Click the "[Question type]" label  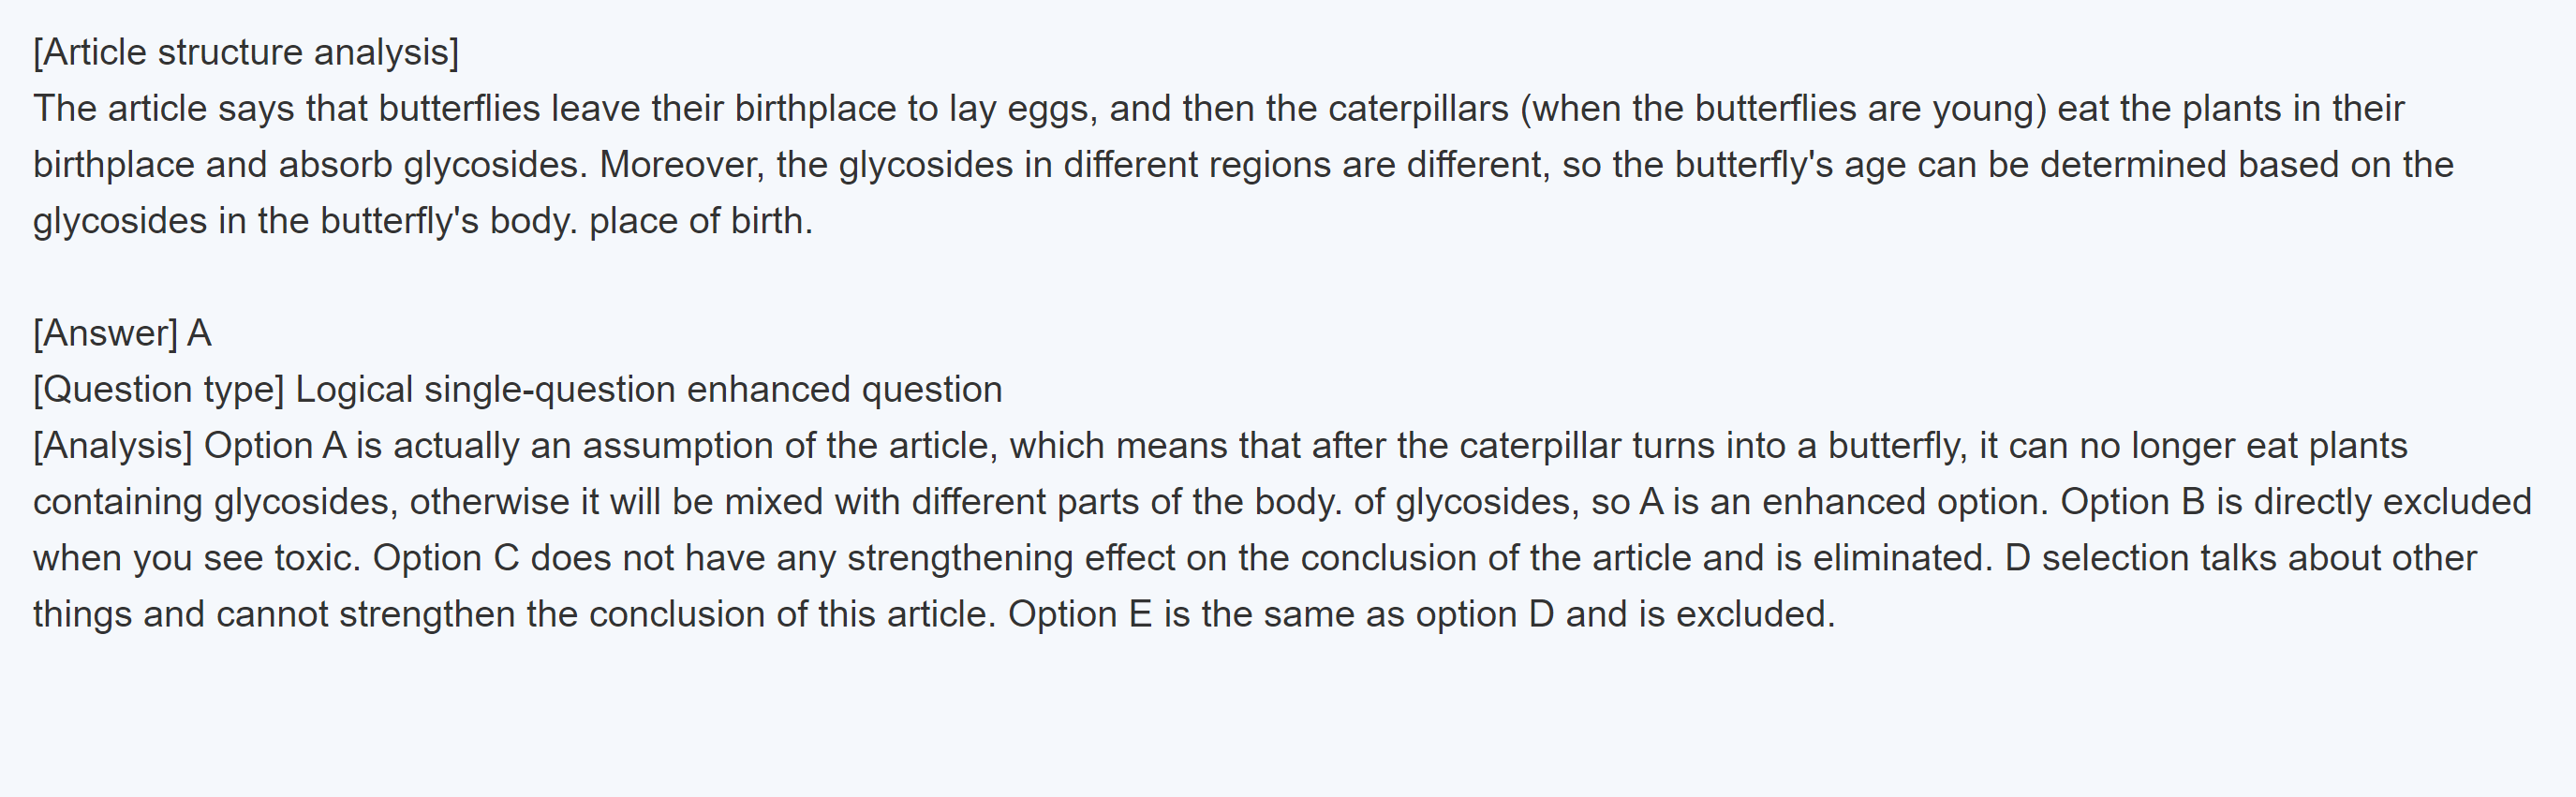158,389
